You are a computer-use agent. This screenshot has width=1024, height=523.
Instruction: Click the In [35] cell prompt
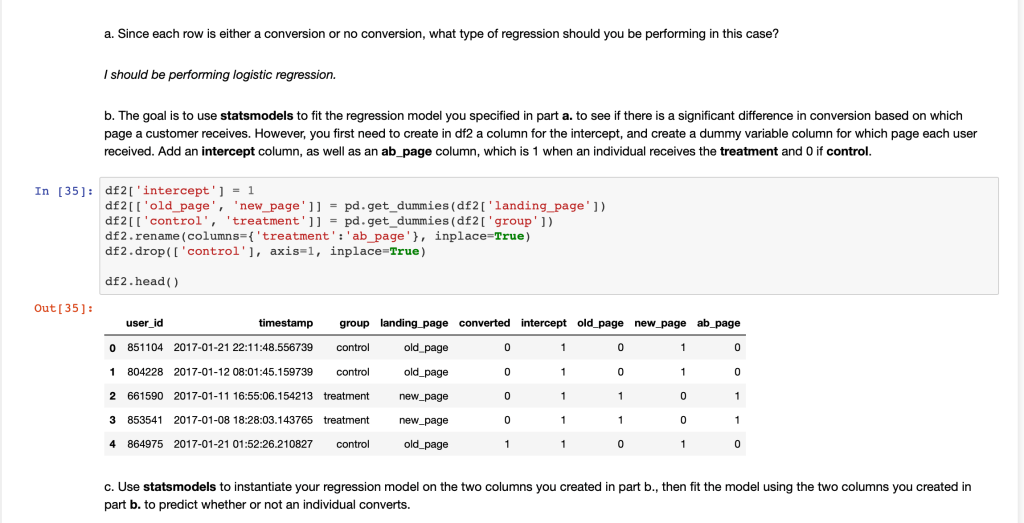(x=64, y=190)
